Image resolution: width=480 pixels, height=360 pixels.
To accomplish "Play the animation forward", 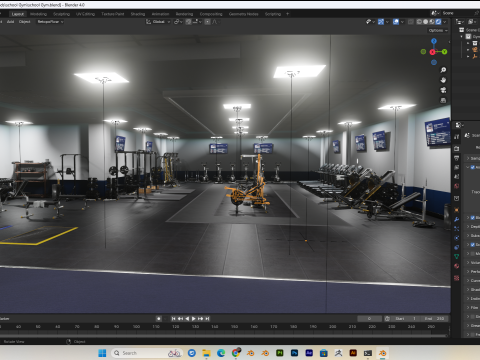I will tap(194, 319).
